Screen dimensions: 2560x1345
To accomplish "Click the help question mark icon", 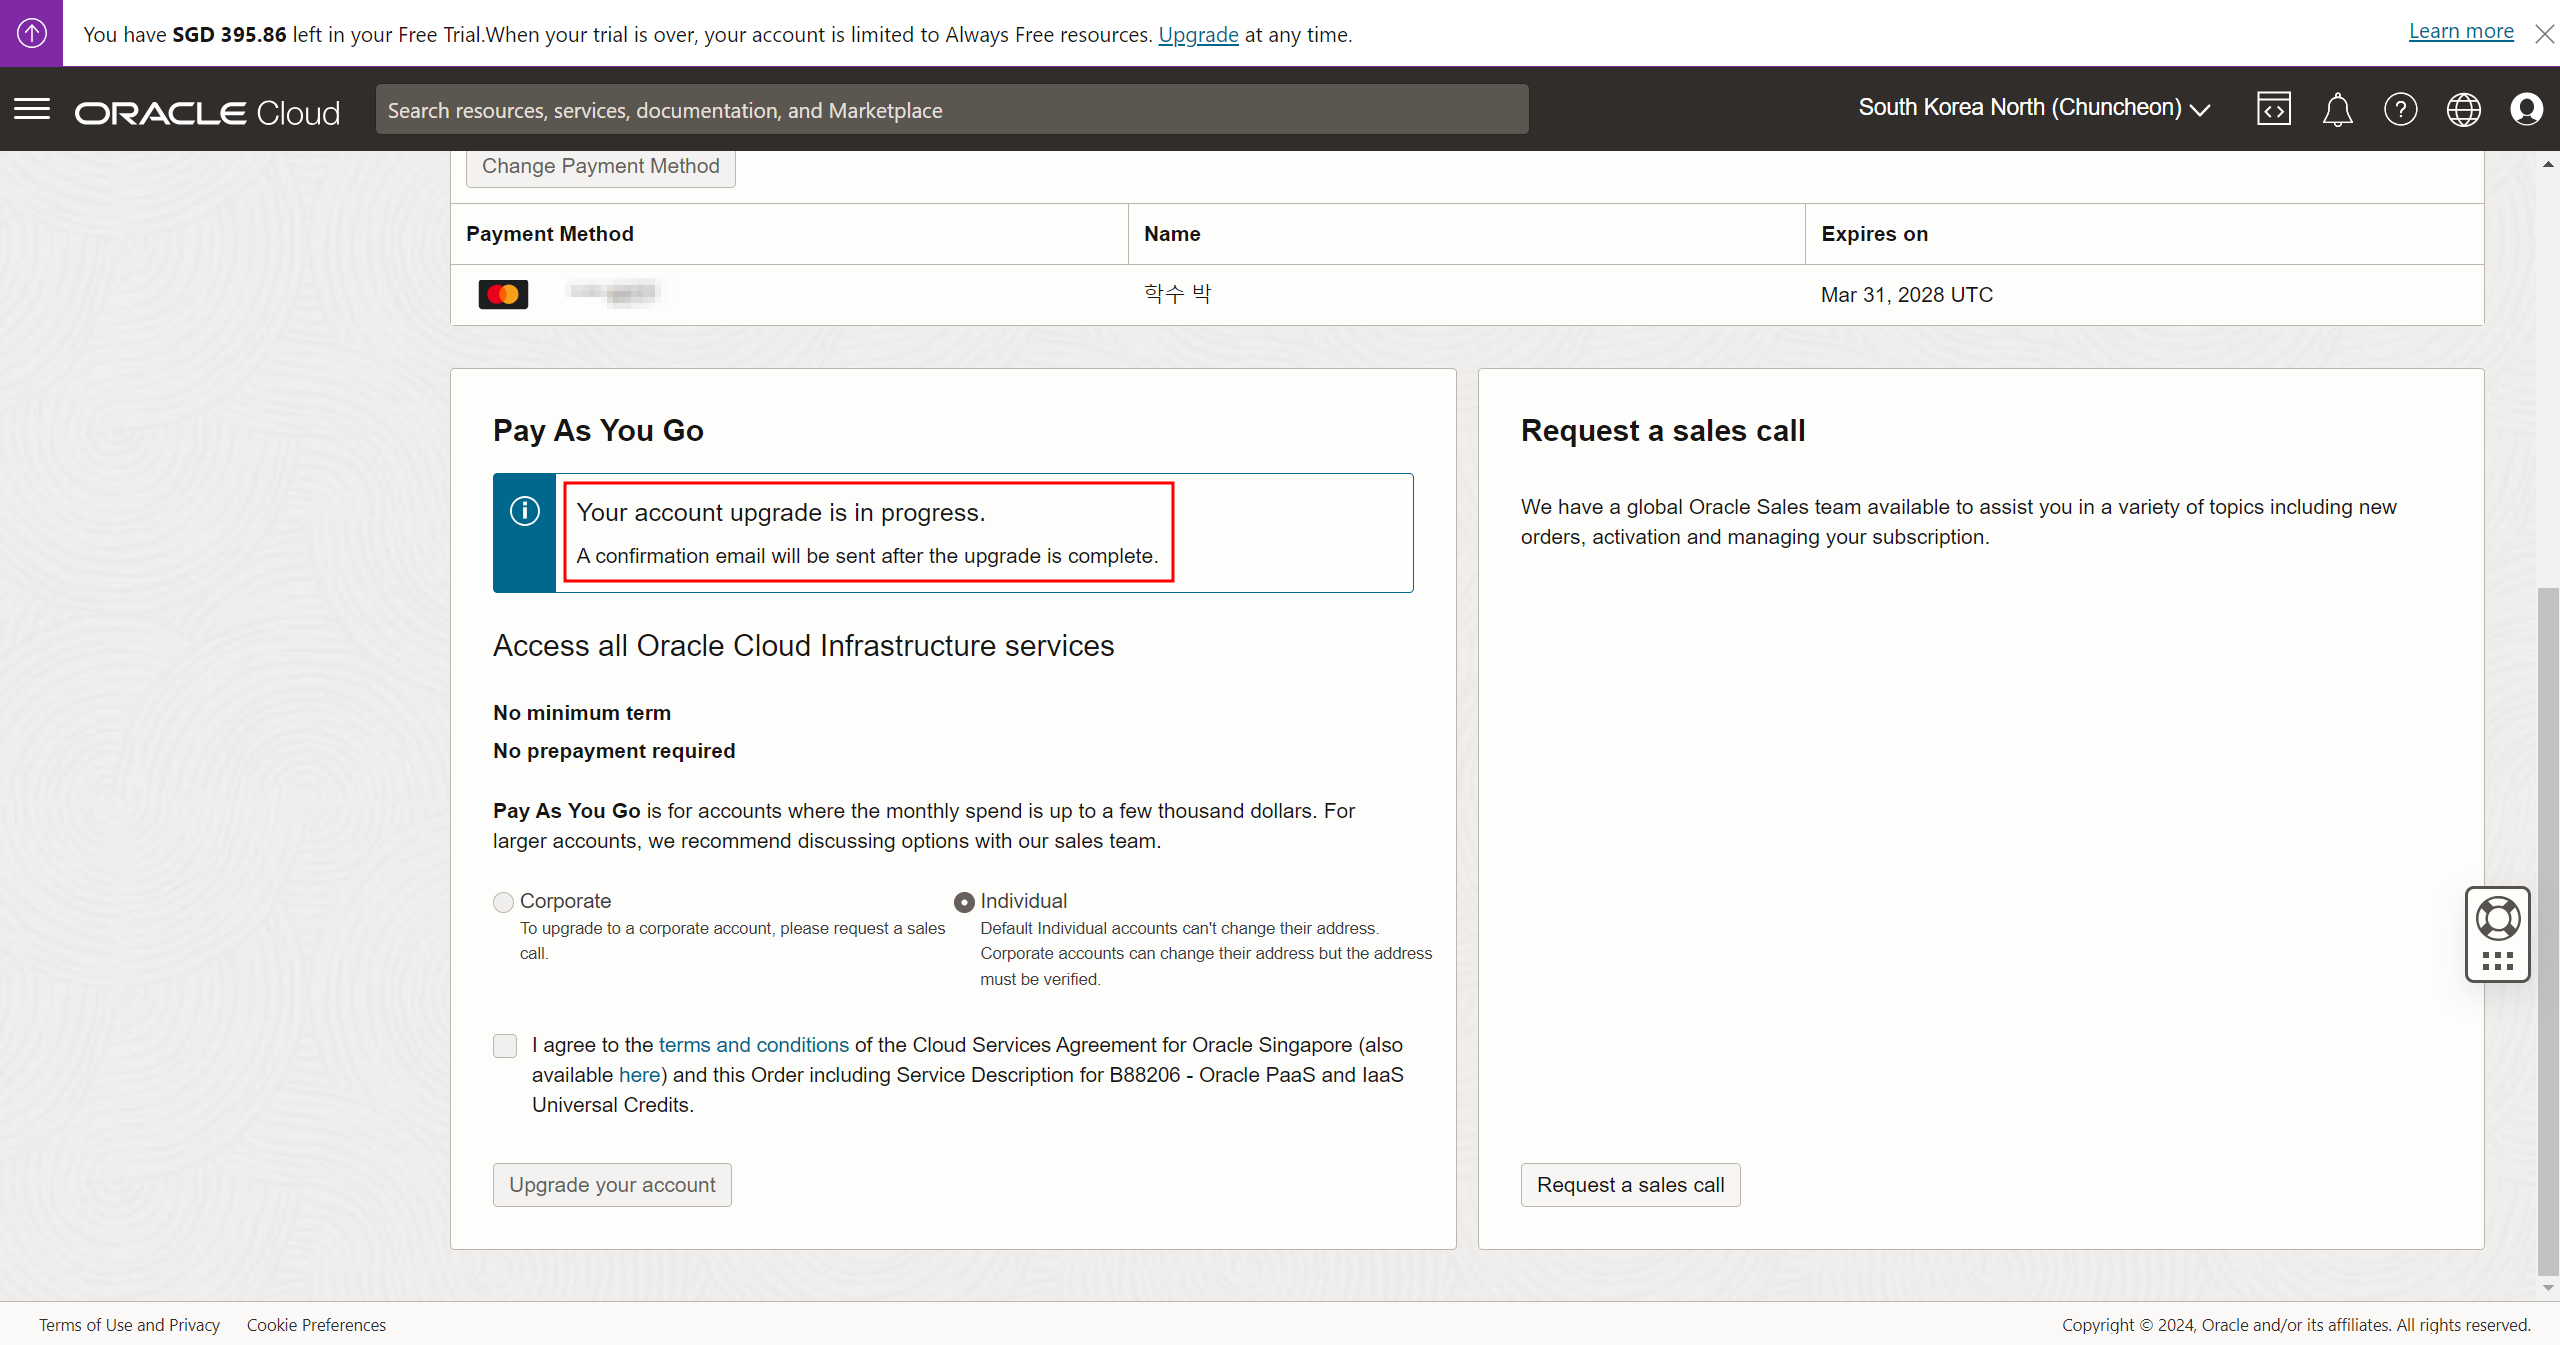I will click(x=2400, y=109).
